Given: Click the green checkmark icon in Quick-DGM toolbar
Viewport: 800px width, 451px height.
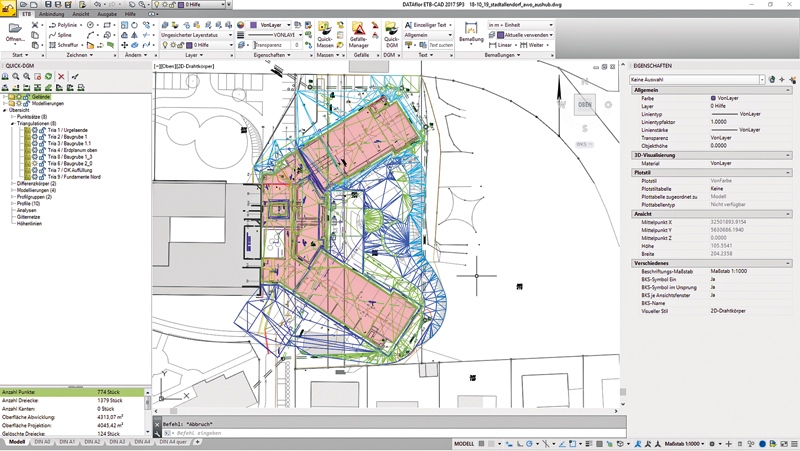Looking at the screenshot, I should click(x=76, y=77).
